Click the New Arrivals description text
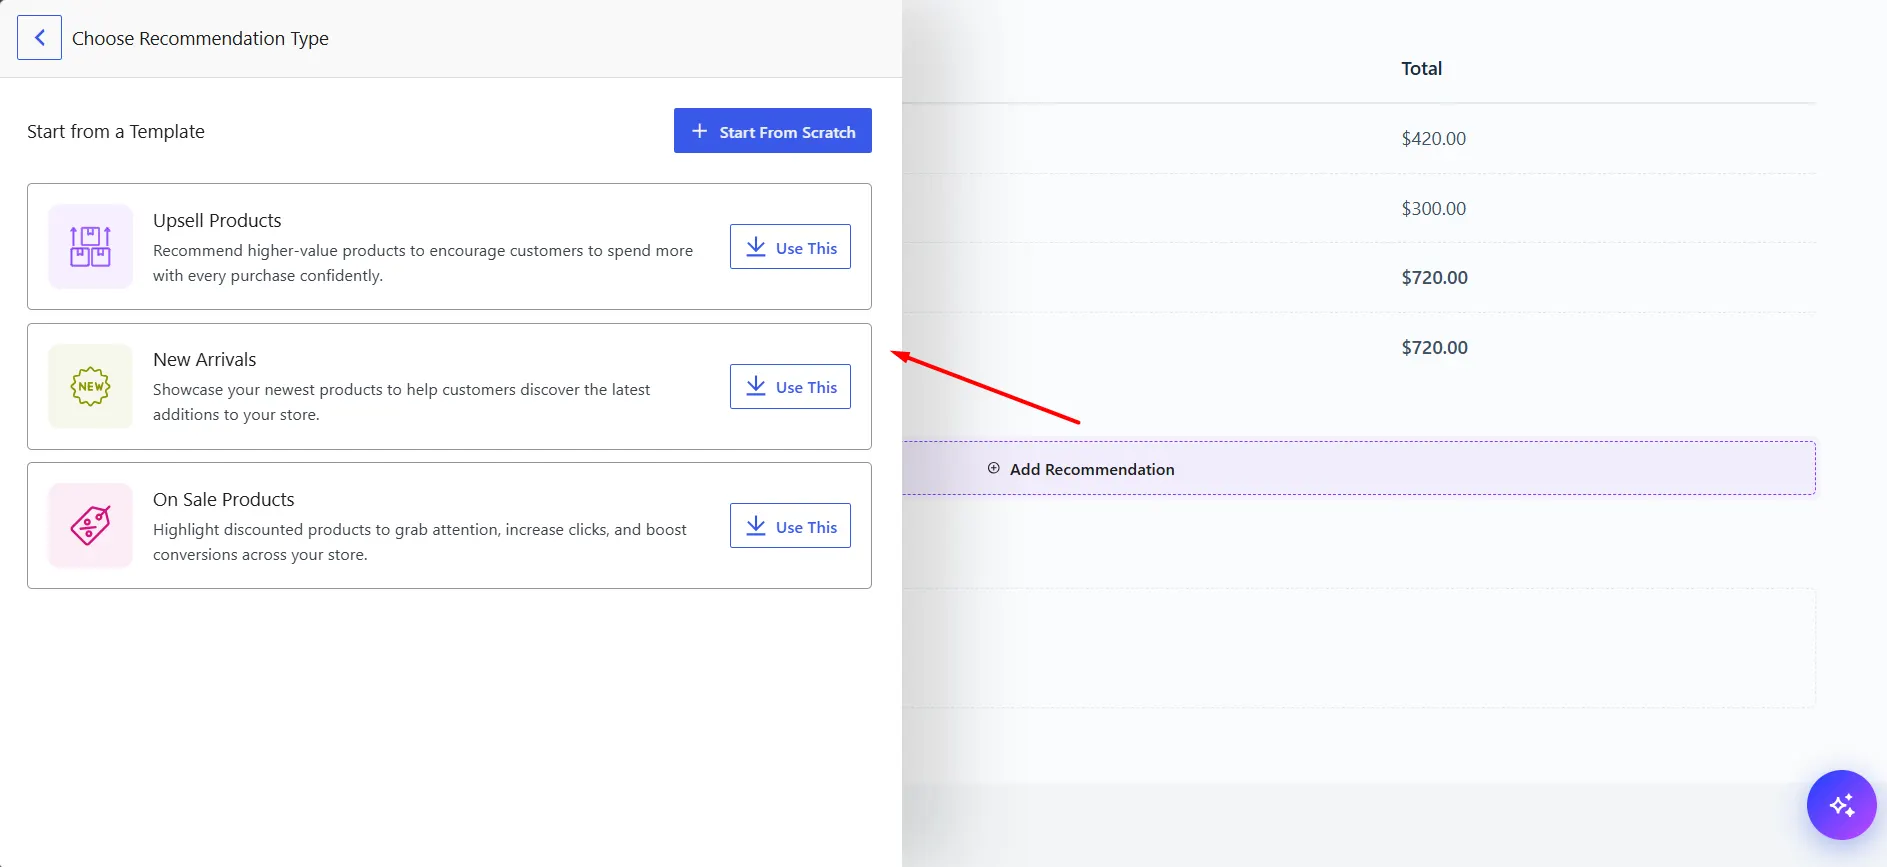 pos(401,402)
